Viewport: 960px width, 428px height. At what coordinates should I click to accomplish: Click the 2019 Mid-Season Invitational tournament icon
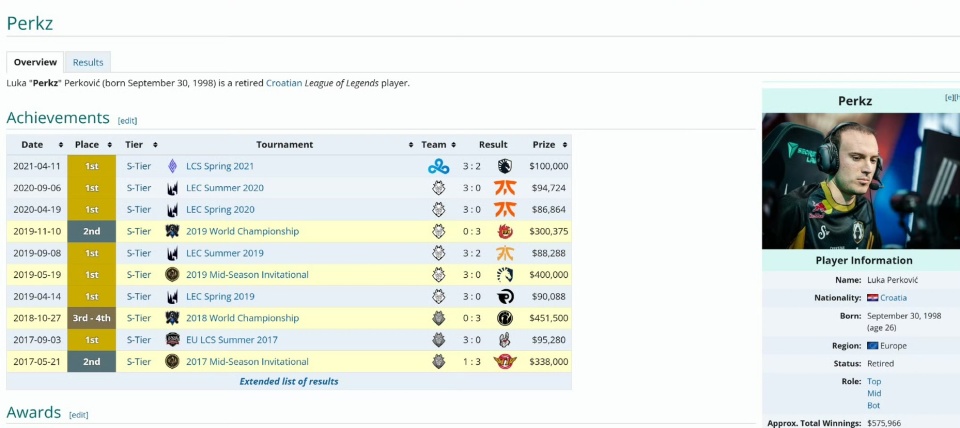pos(172,275)
